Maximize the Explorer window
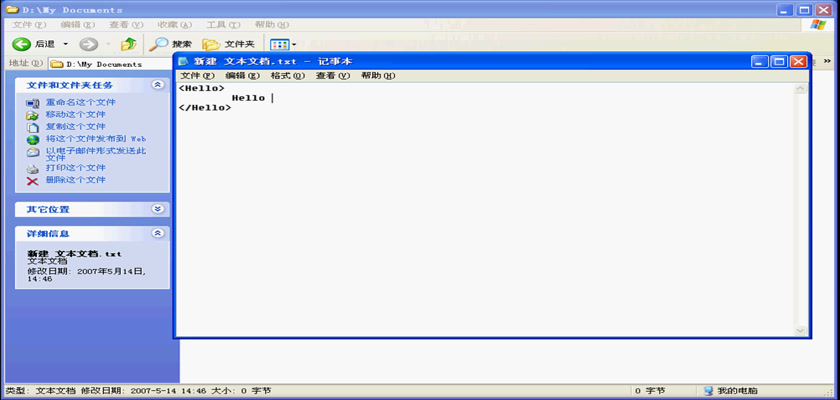This screenshot has height=400, width=840. pyautogui.click(x=804, y=10)
